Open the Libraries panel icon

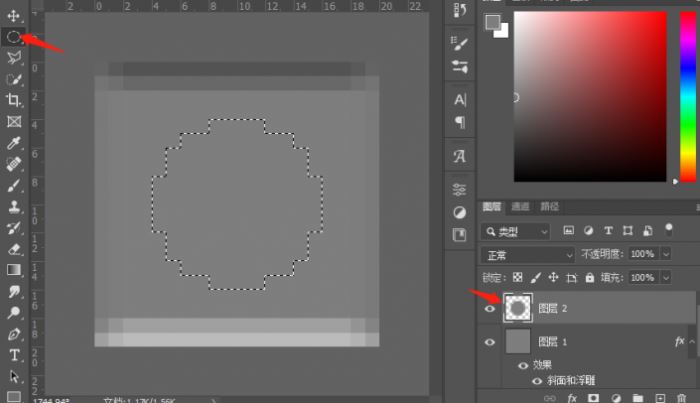(459, 235)
